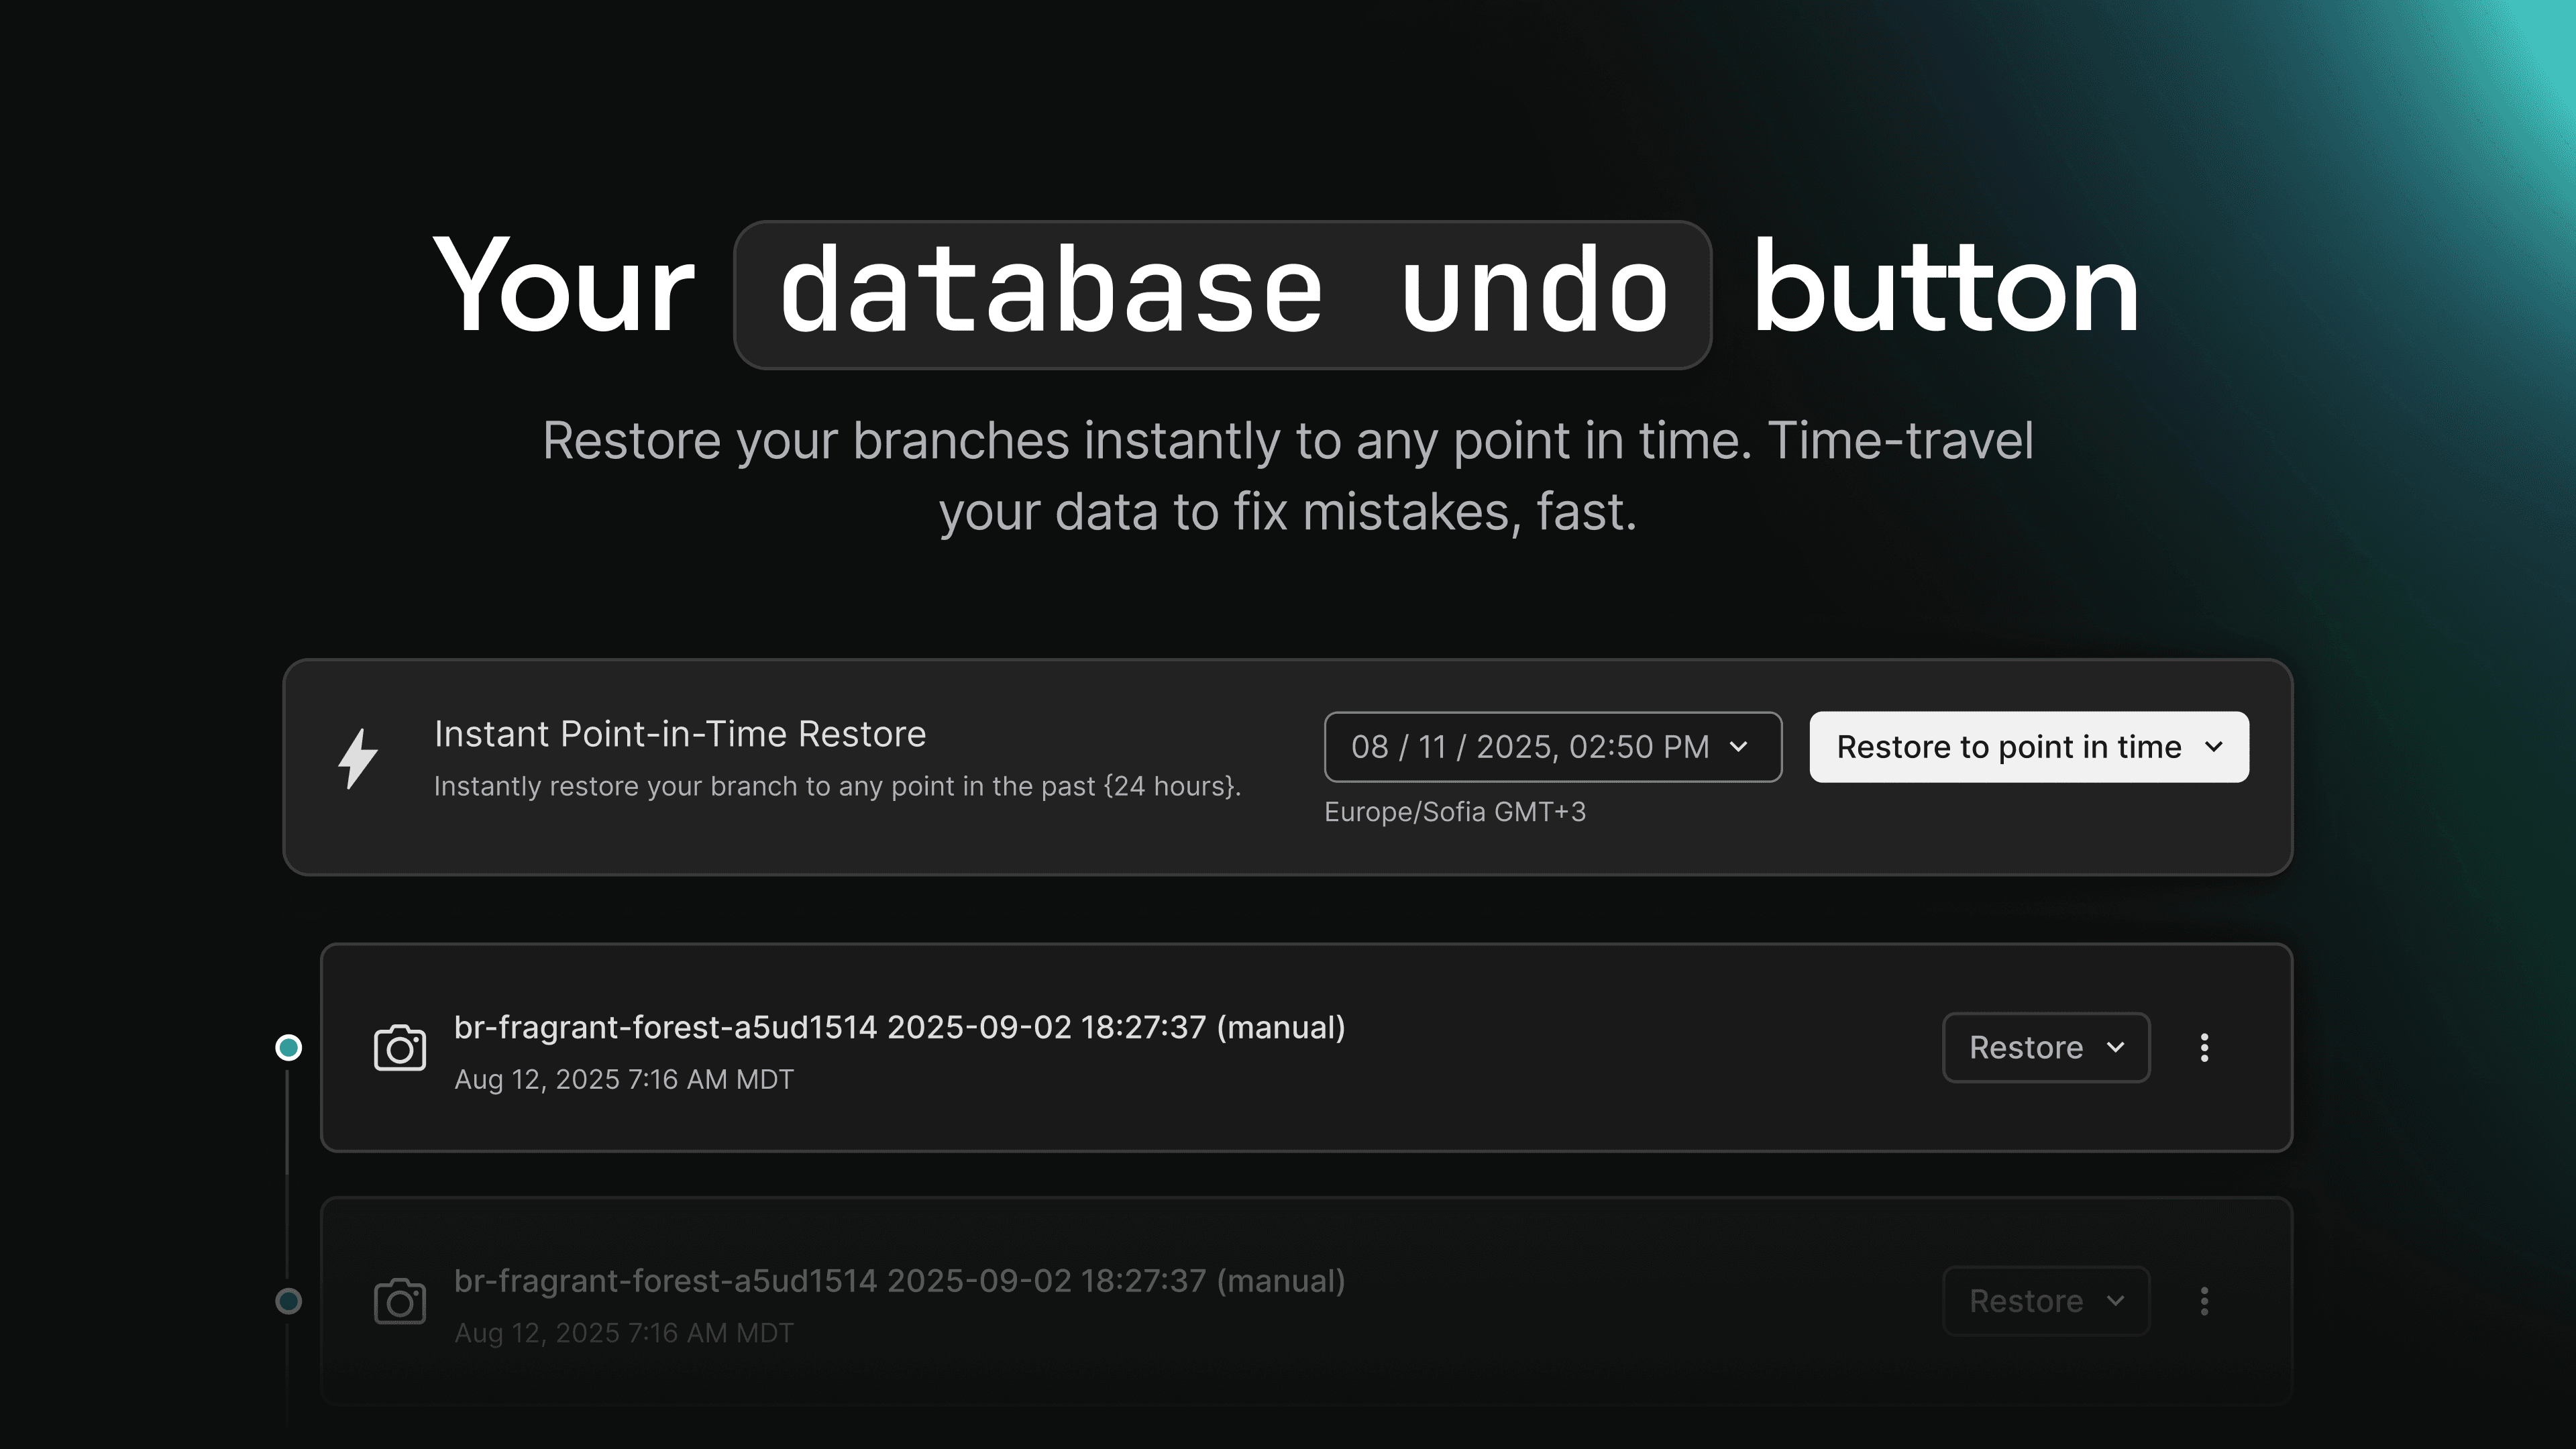Click the Instant Point-in-Time Restore heading
Image resolution: width=2576 pixels, height=1449 pixels.
coord(680,734)
